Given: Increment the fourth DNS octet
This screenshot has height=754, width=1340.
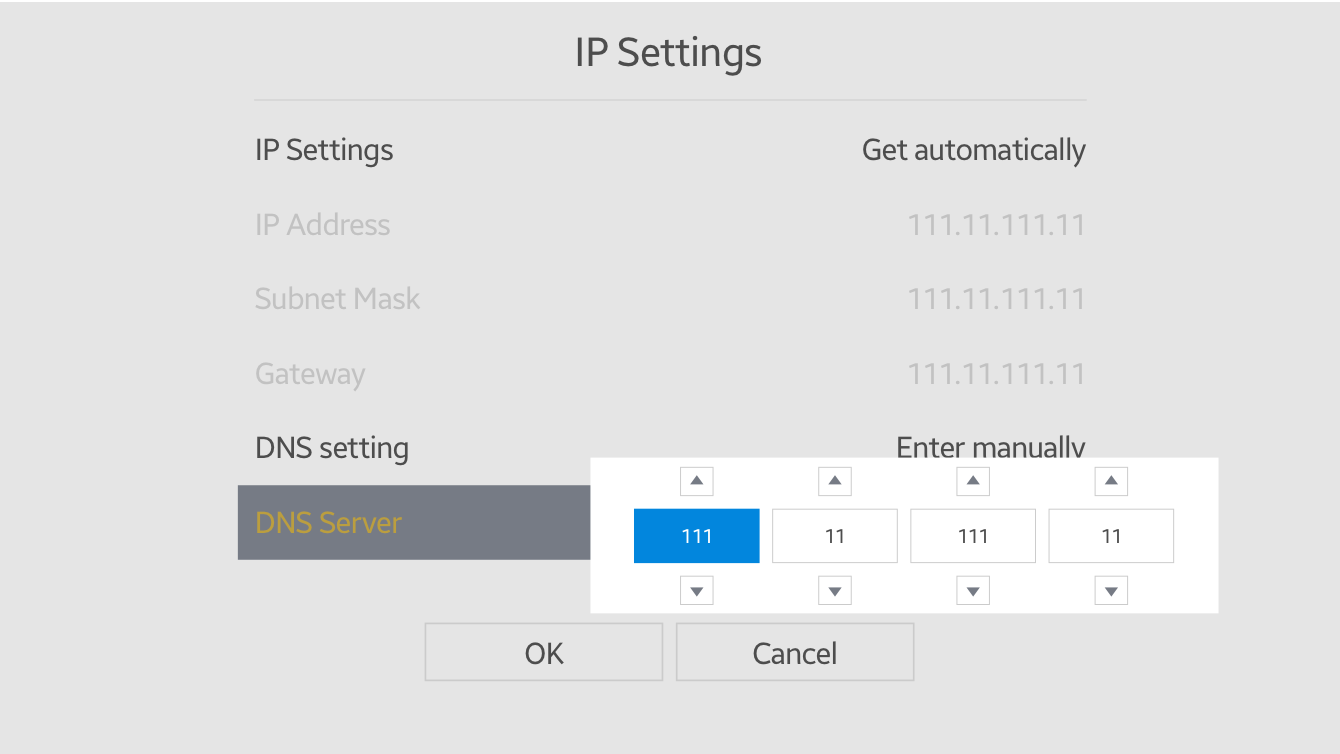Looking at the screenshot, I should point(1111,482).
